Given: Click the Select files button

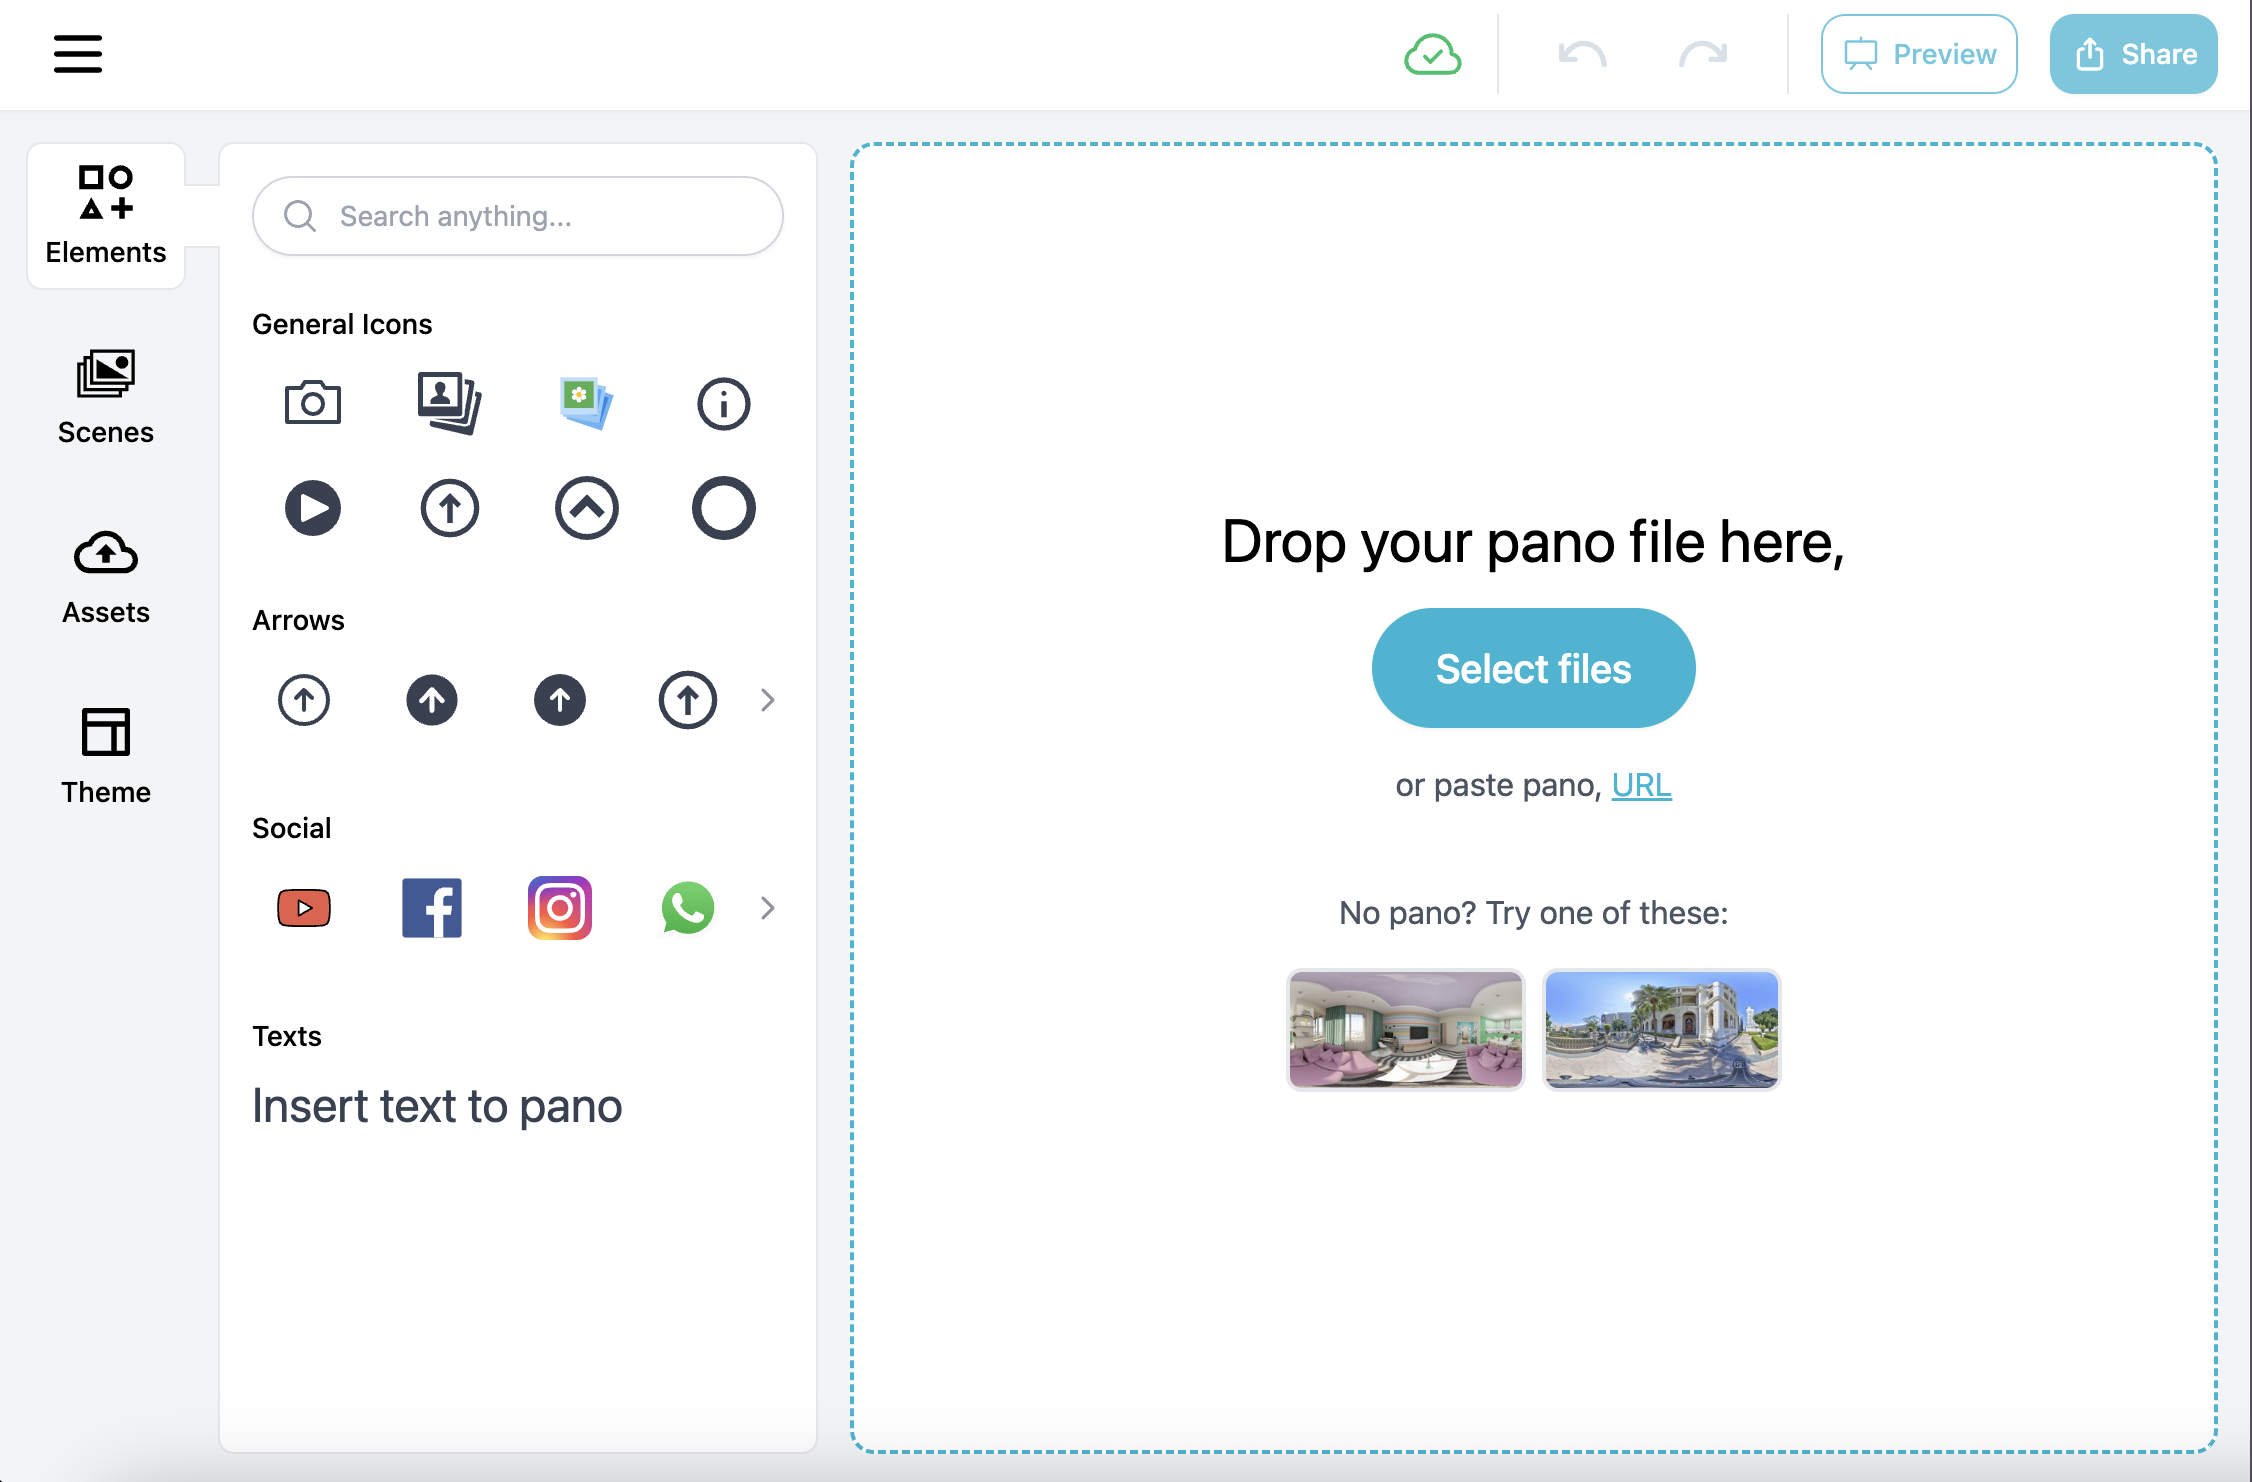Looking at the screenshot, I should [1533, 667].
